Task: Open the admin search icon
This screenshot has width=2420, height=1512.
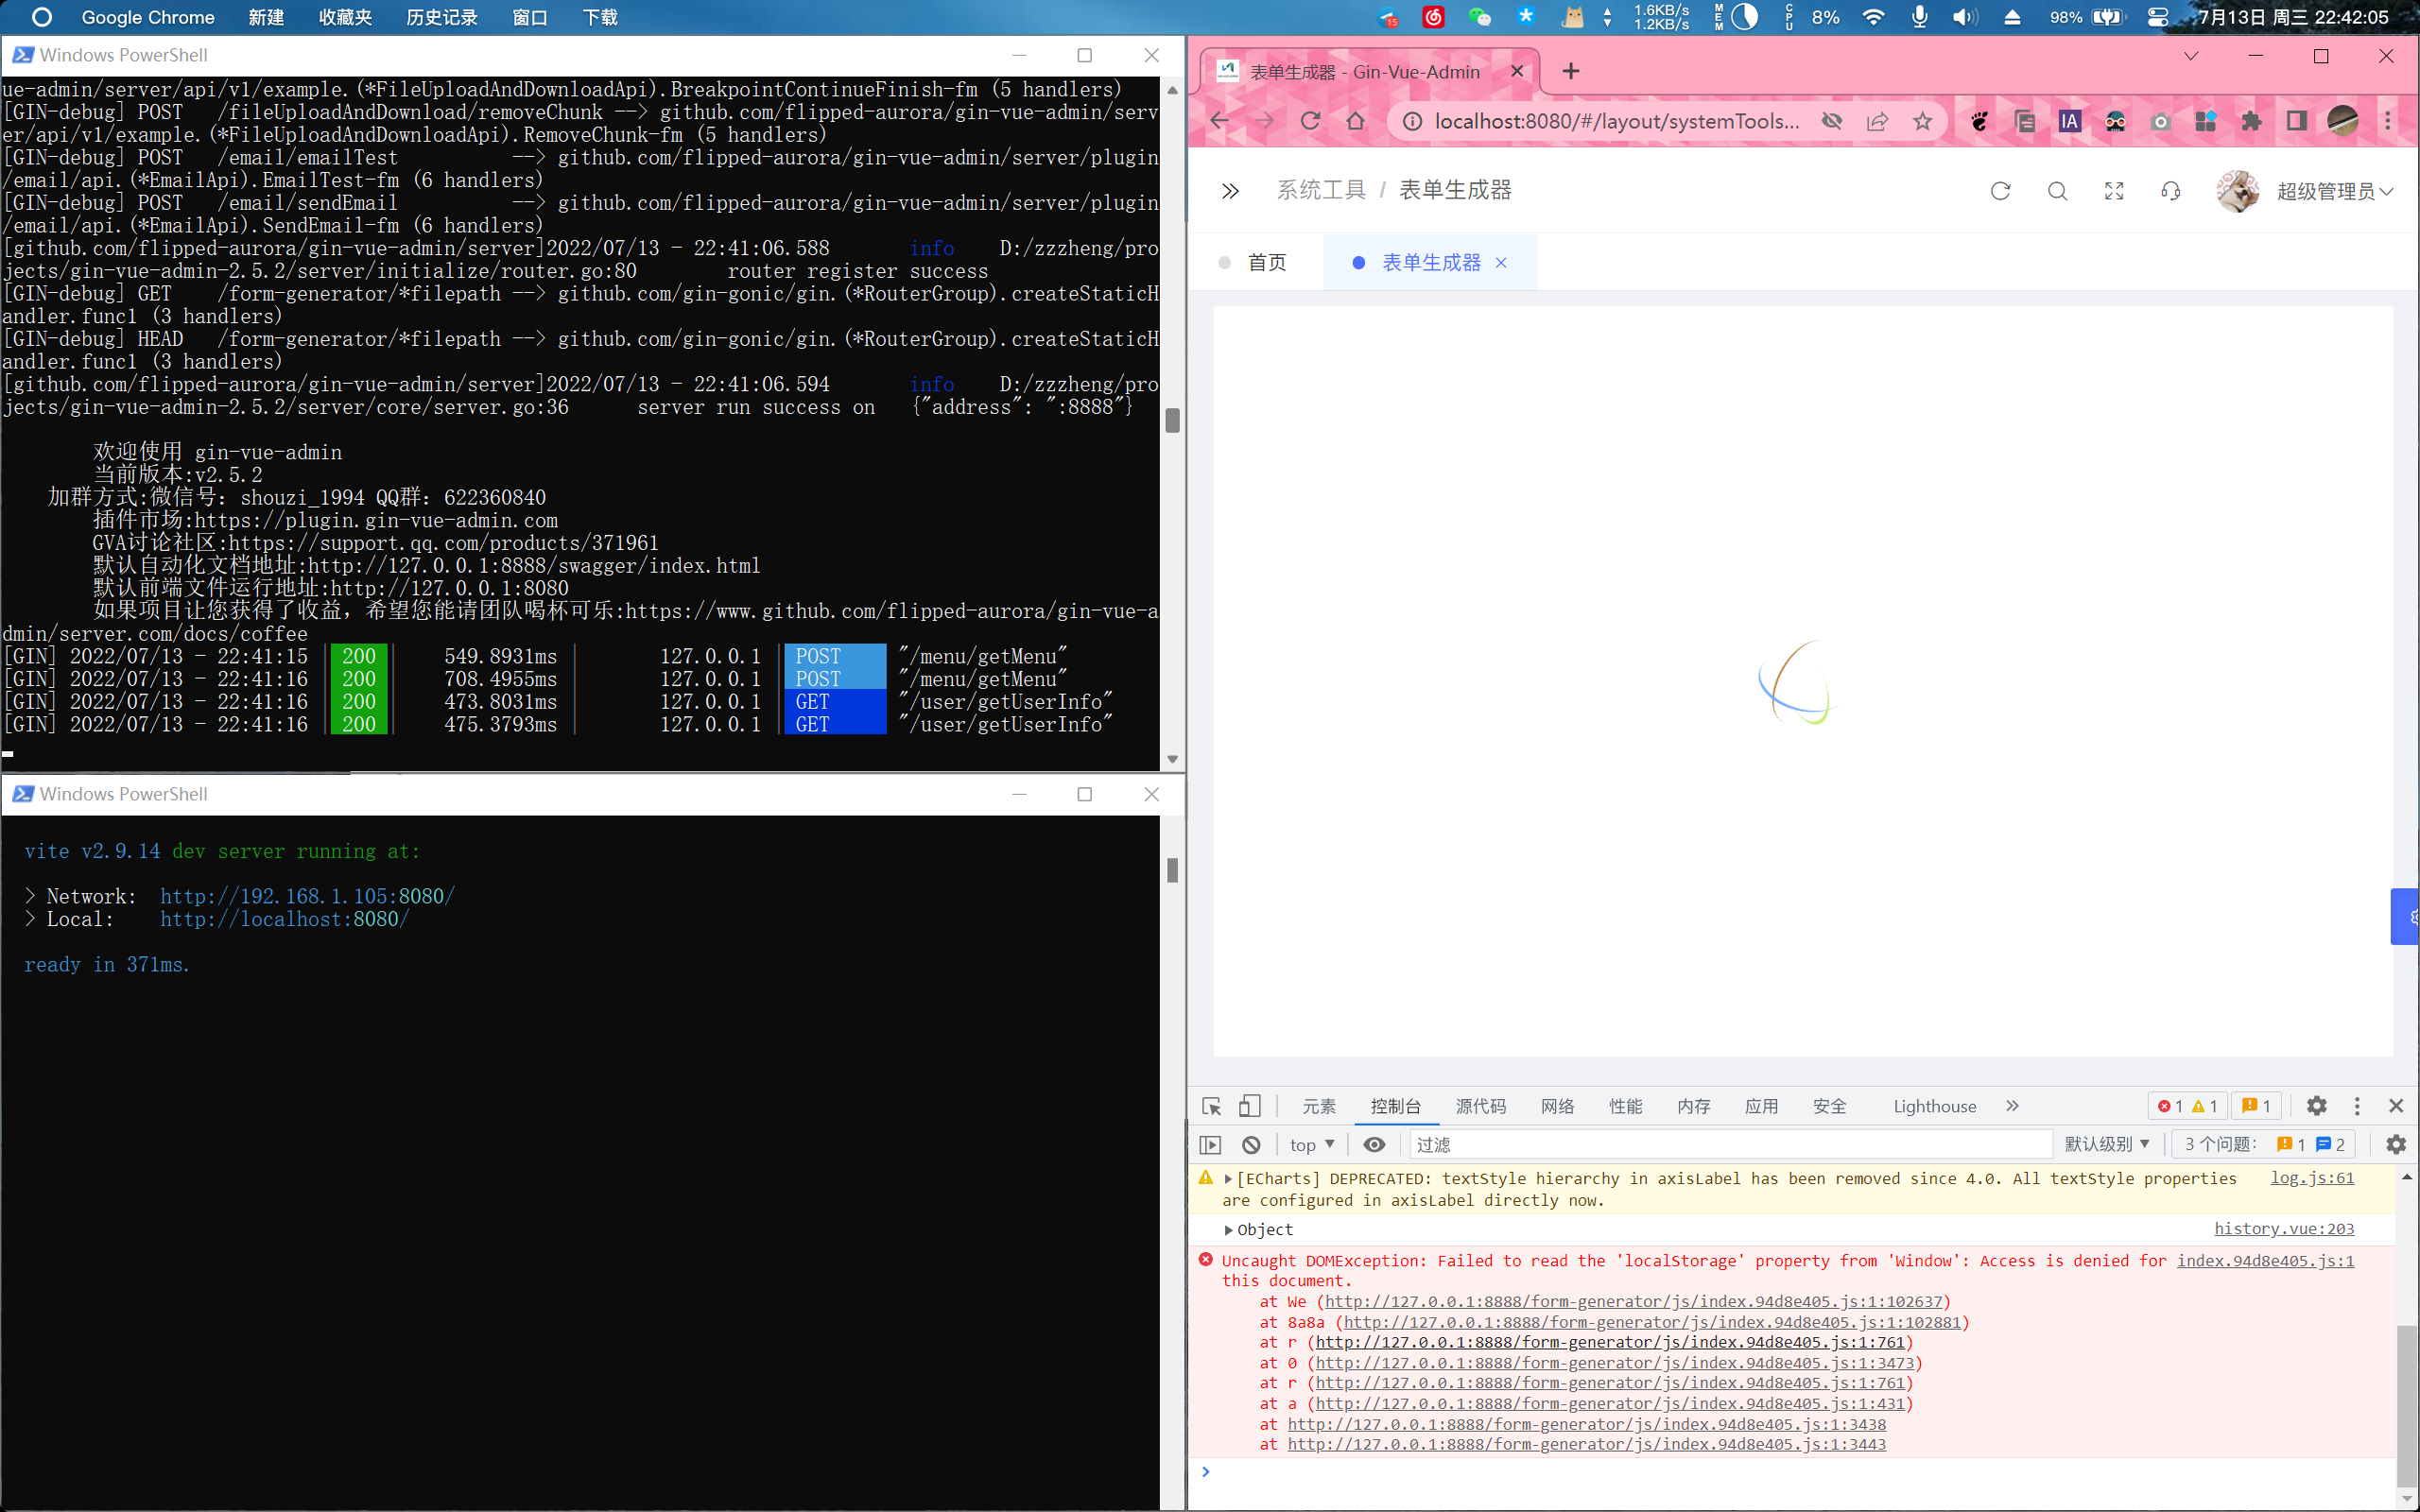Action: click(x=2057, y=190)
